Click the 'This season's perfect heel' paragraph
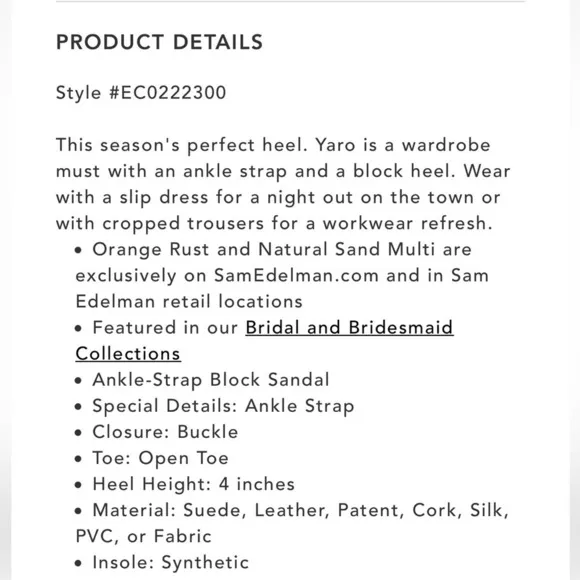Image resolution: width=580 pixels, height=580 pixels. pyautogui.click(x=283, y=184)
